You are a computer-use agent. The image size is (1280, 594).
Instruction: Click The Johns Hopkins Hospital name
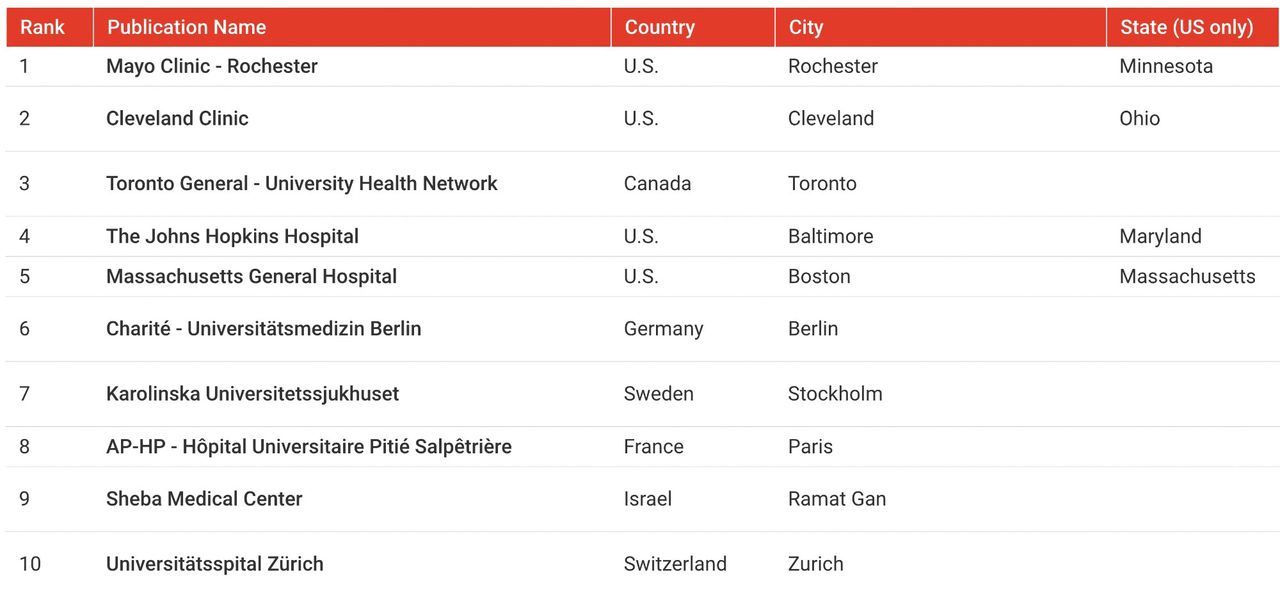(x=232, y=236)
